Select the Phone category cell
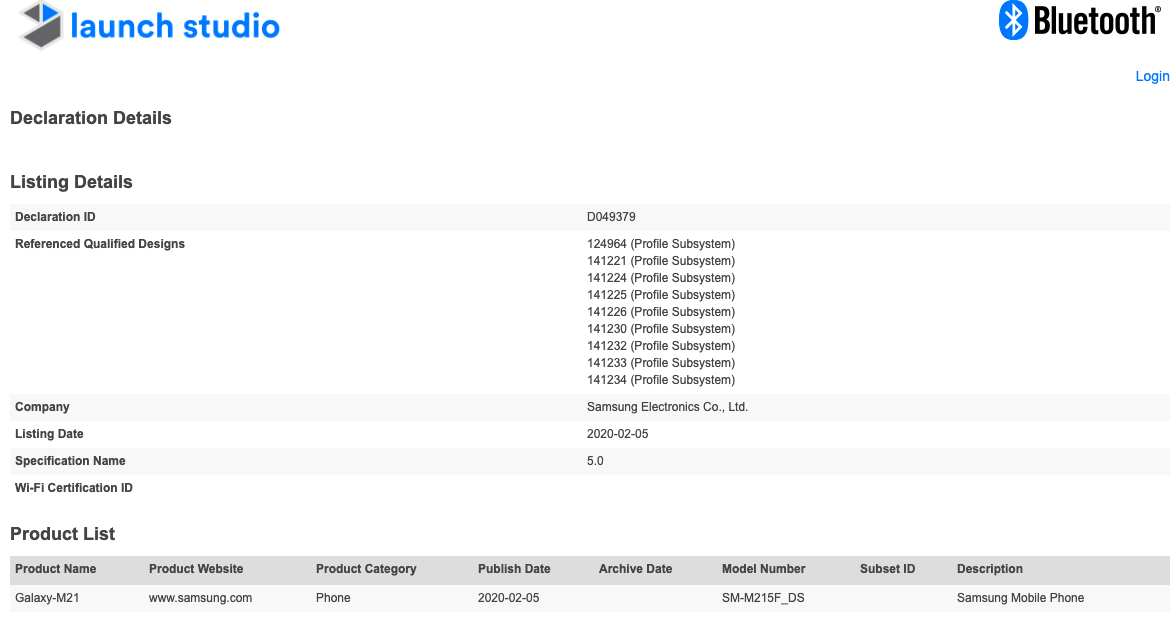The width and height of the screenshot is (1175, 621). pos(333,599)
